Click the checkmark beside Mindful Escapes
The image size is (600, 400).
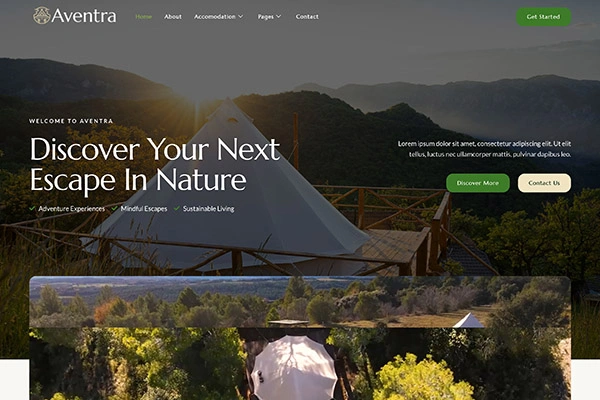(x=114, y=208)
